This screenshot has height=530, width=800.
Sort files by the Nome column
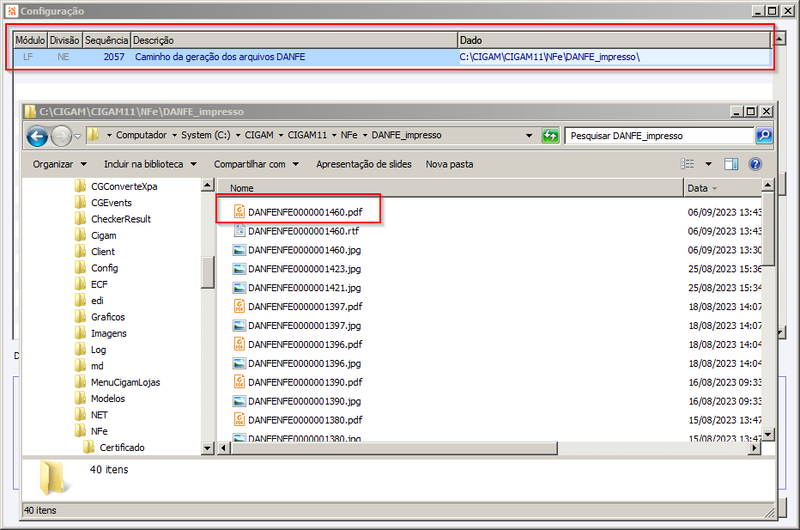tap(450, 188)
